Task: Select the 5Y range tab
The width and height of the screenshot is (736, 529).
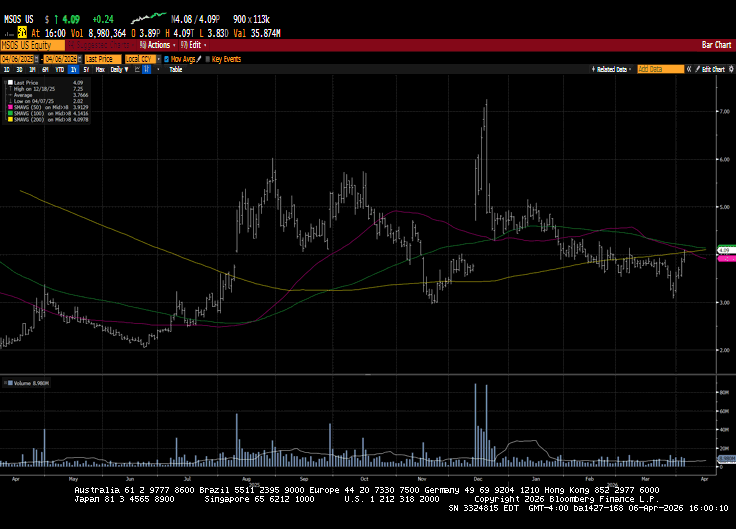Action: (86, 69)
